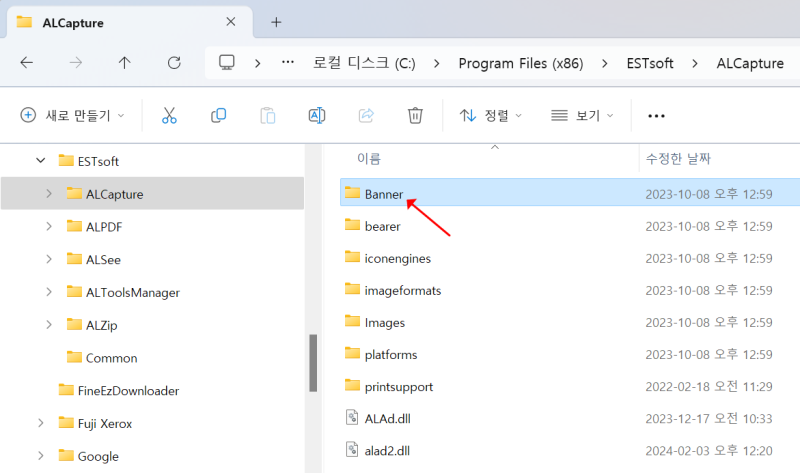Navigate to Program Files (x86) breadcrumb
This screenshot has width=800, height=473.
(521, 63)
